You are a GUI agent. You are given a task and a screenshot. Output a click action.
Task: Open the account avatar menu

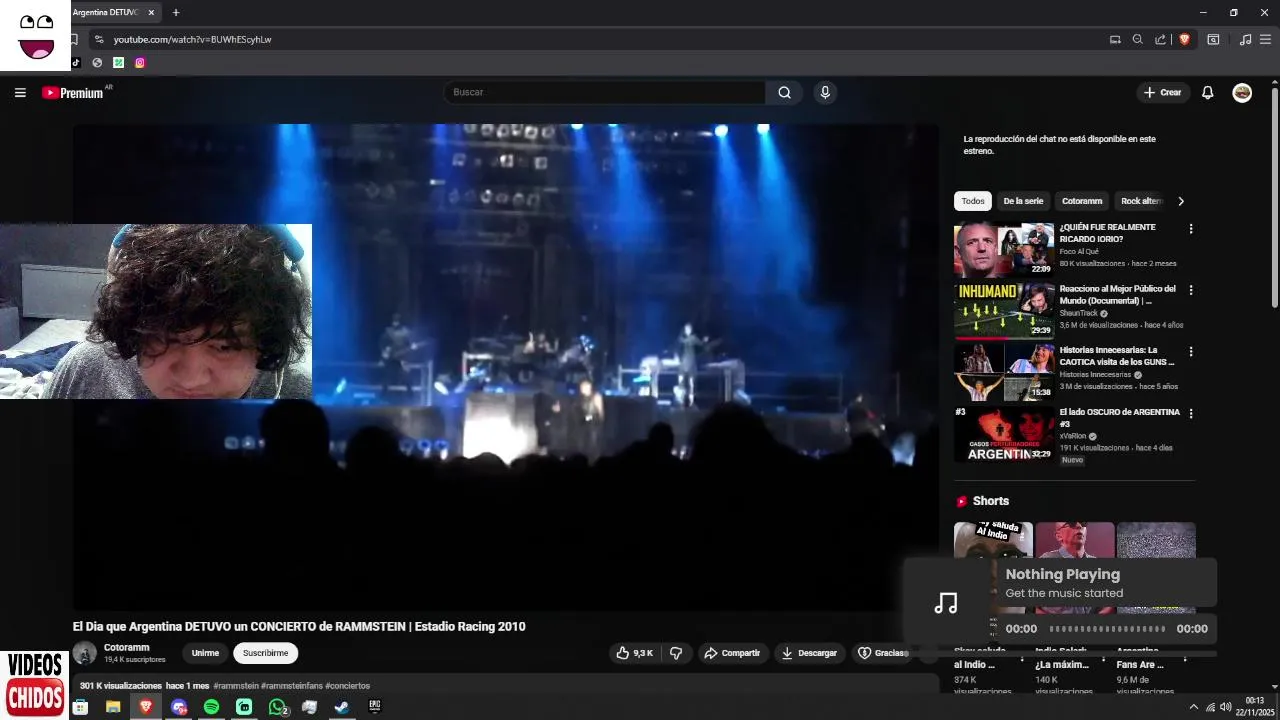click(1242, 92)
